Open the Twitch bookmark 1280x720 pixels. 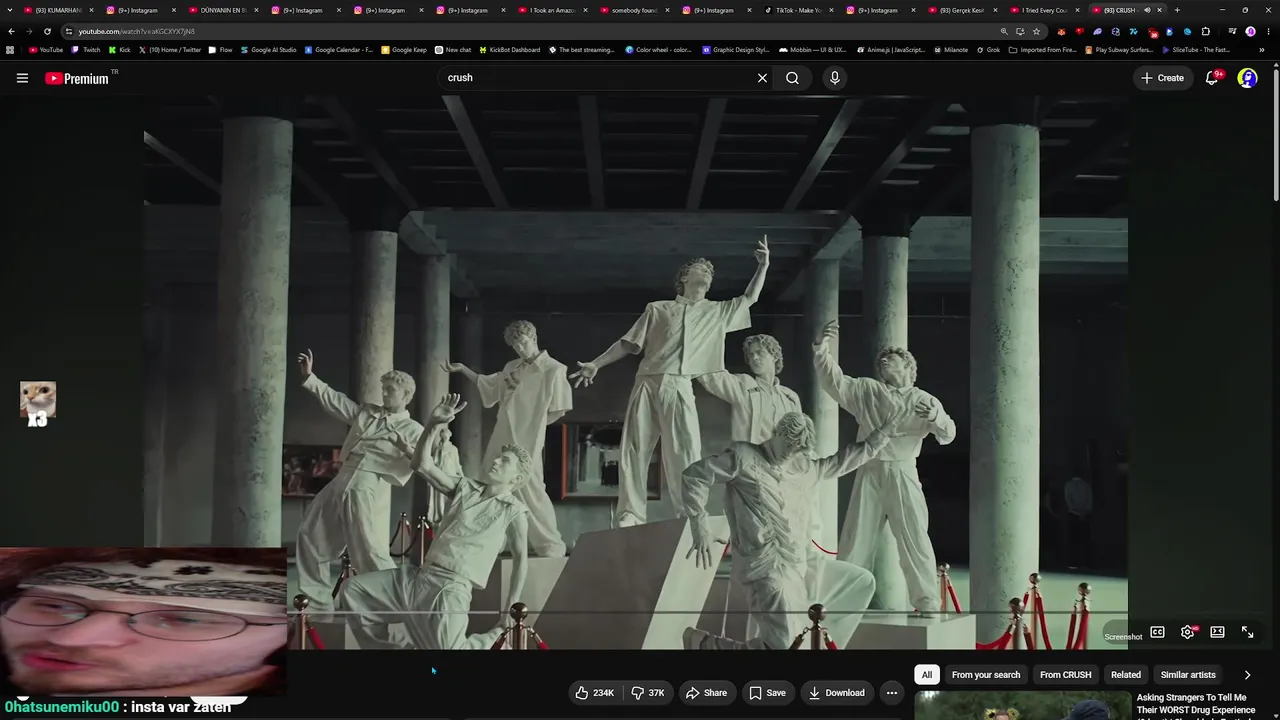(x=86, y=50)
